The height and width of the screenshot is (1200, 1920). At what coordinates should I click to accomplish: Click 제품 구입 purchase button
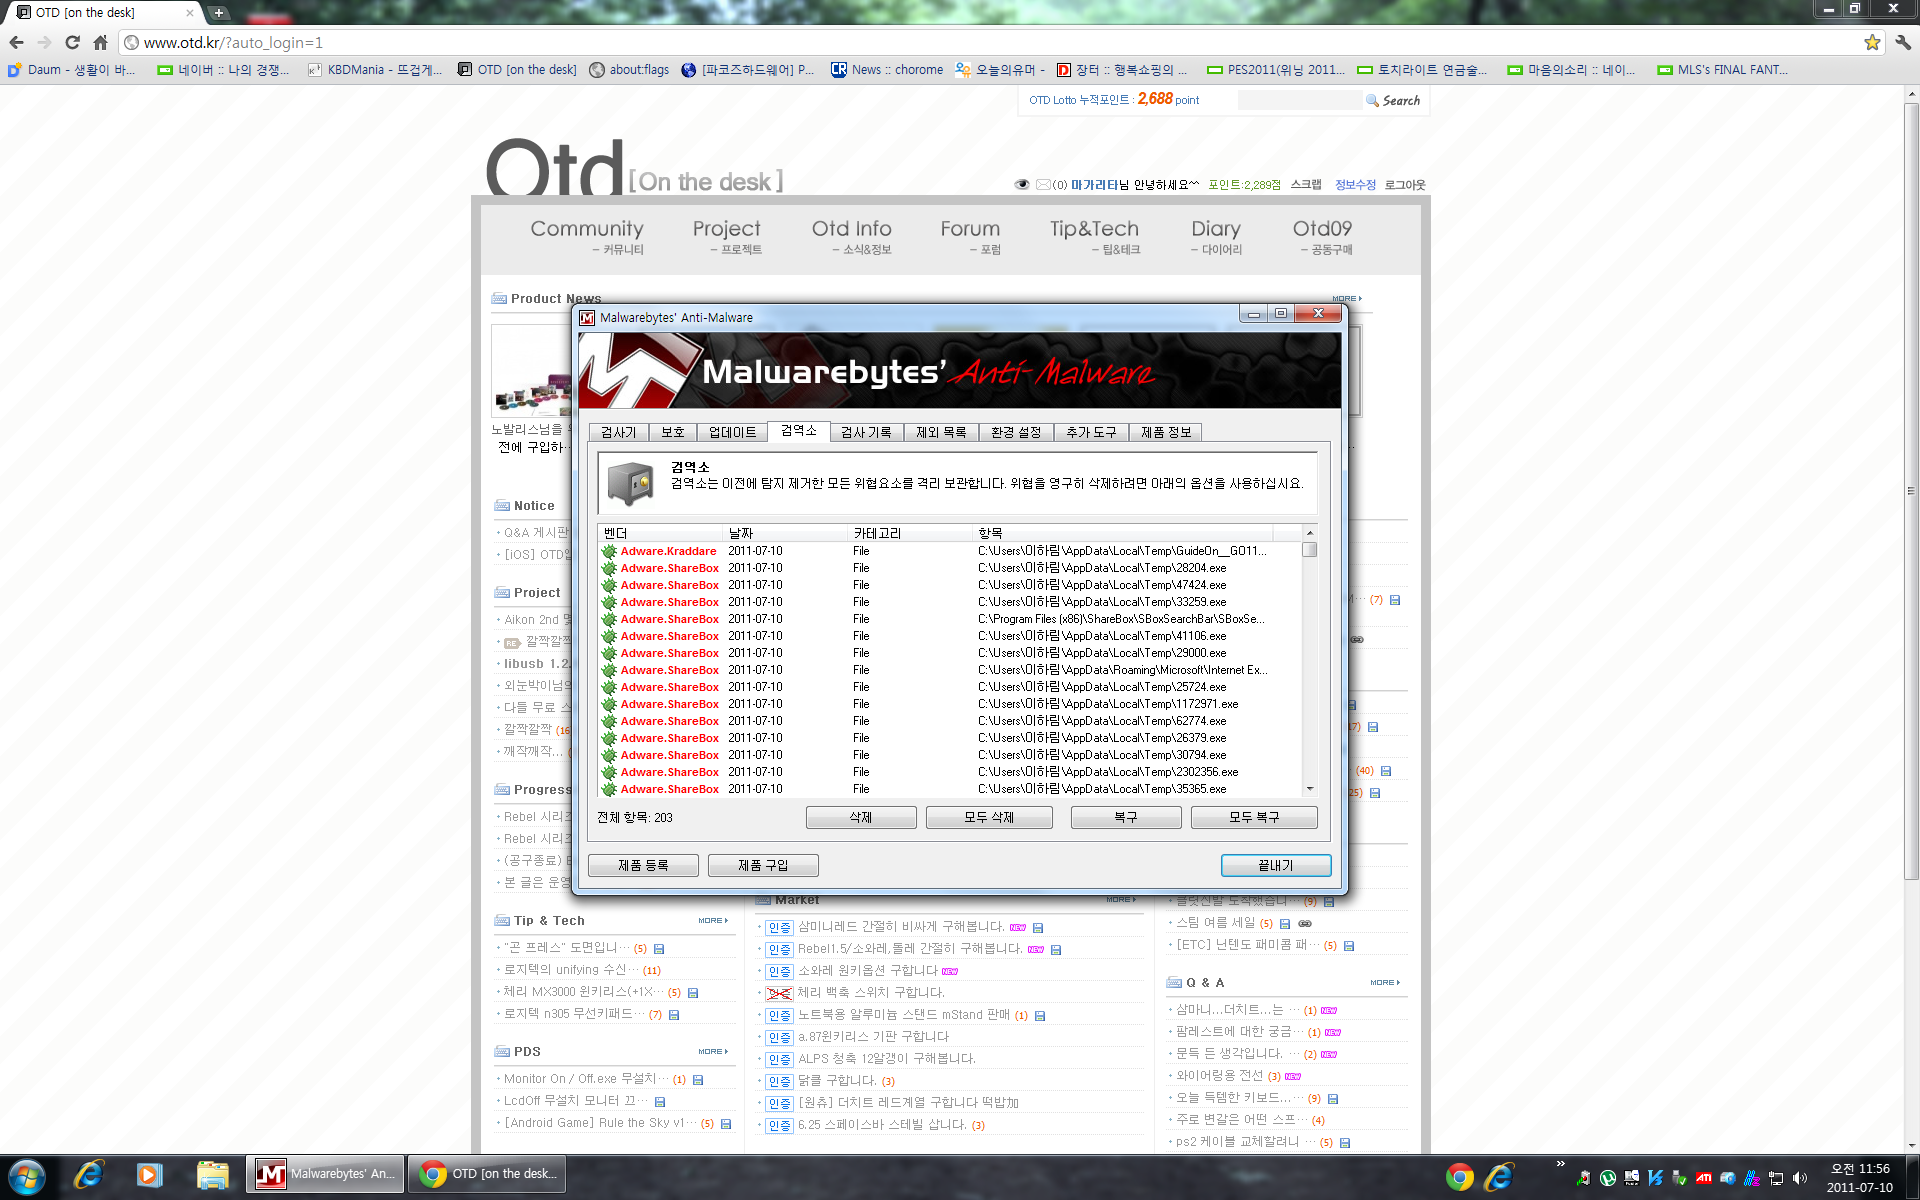tap(763, 865)
